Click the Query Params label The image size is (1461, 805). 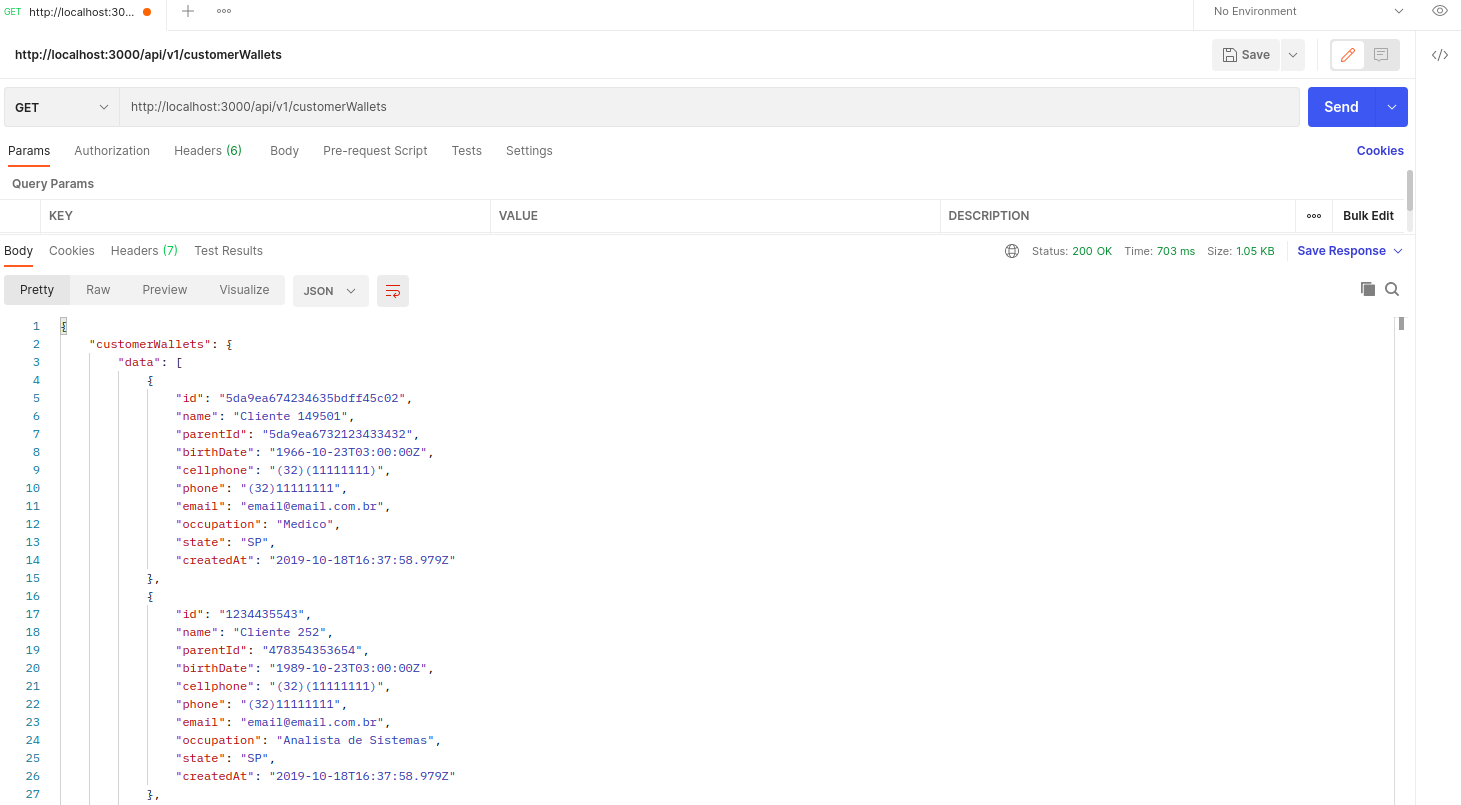53,184
